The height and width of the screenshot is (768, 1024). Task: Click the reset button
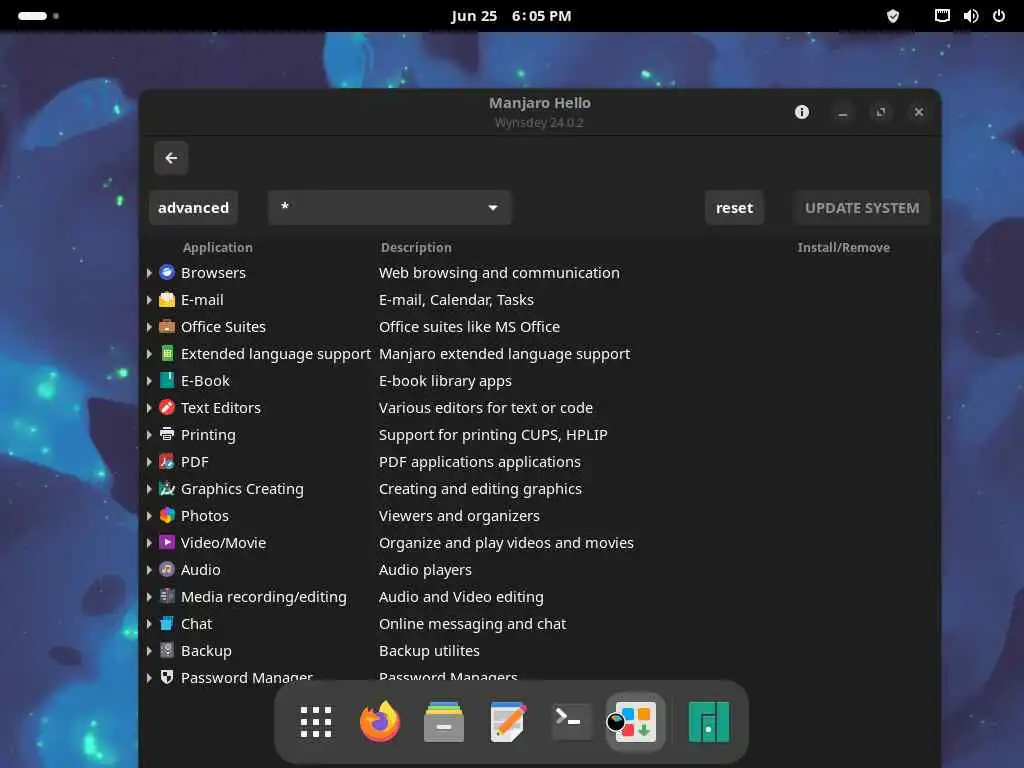coord(734,208)
